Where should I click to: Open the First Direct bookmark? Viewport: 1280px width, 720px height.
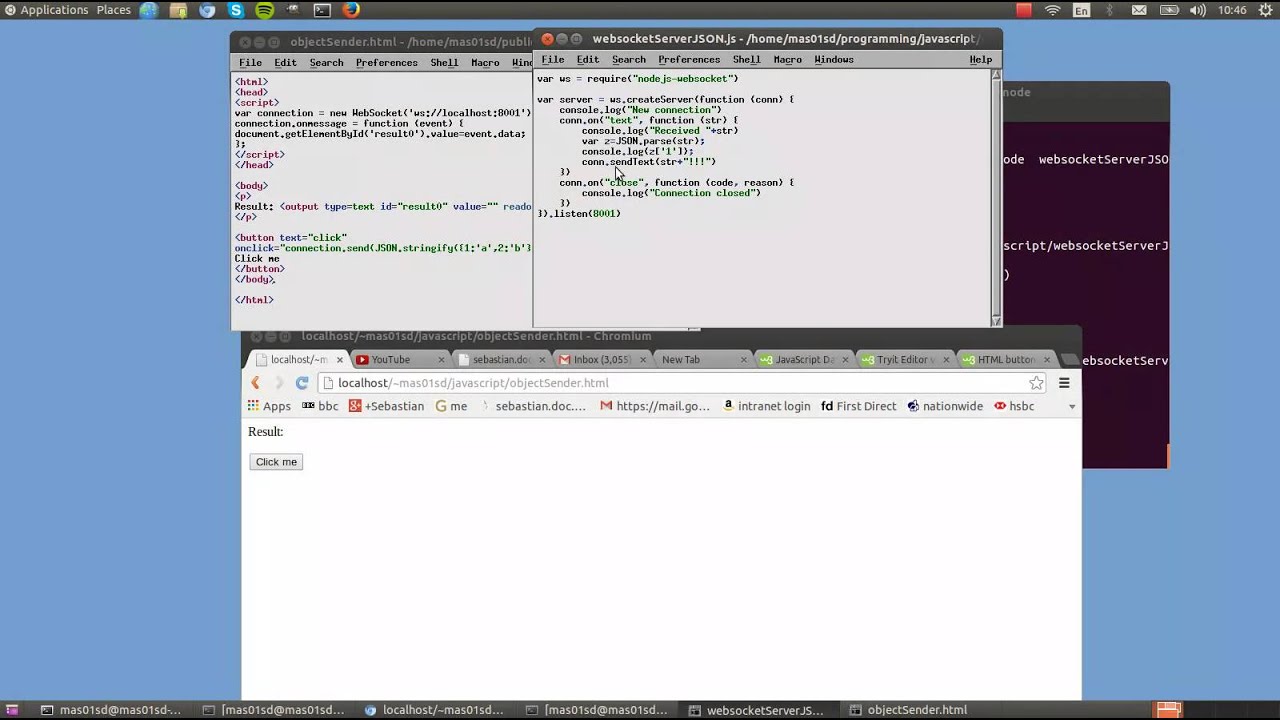click(858, 407)
